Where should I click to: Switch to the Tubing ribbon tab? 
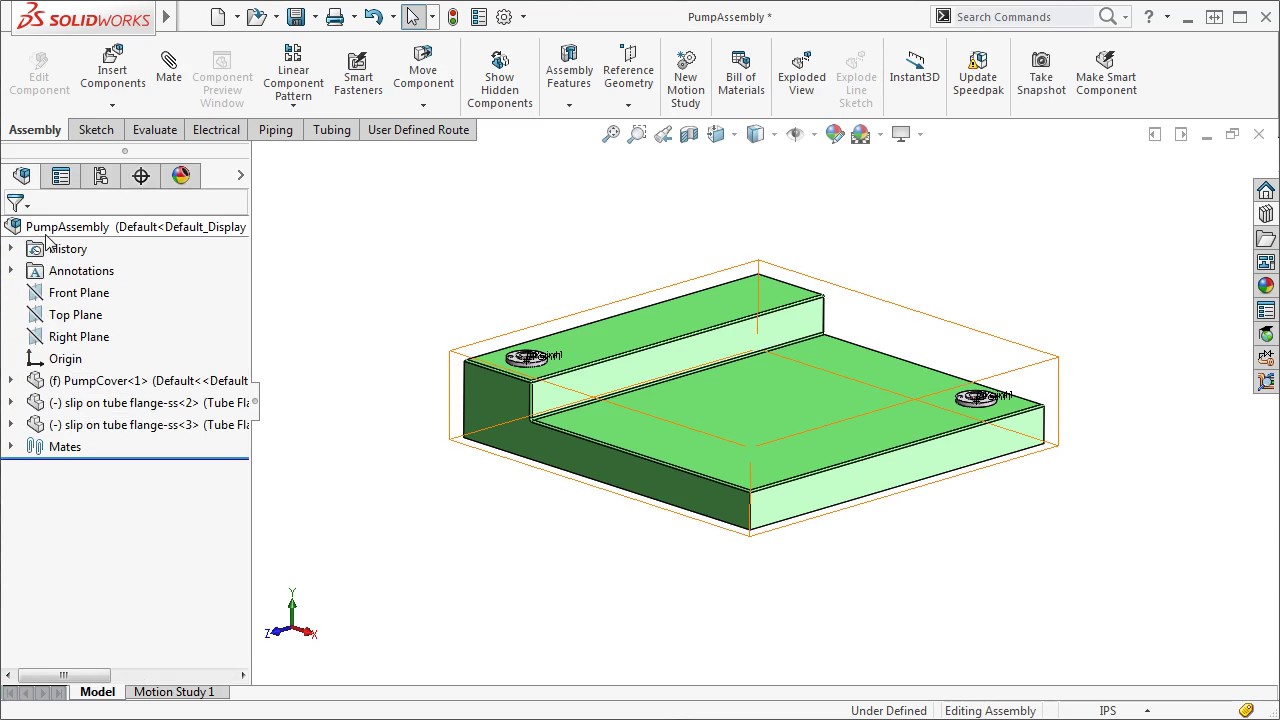332,130
